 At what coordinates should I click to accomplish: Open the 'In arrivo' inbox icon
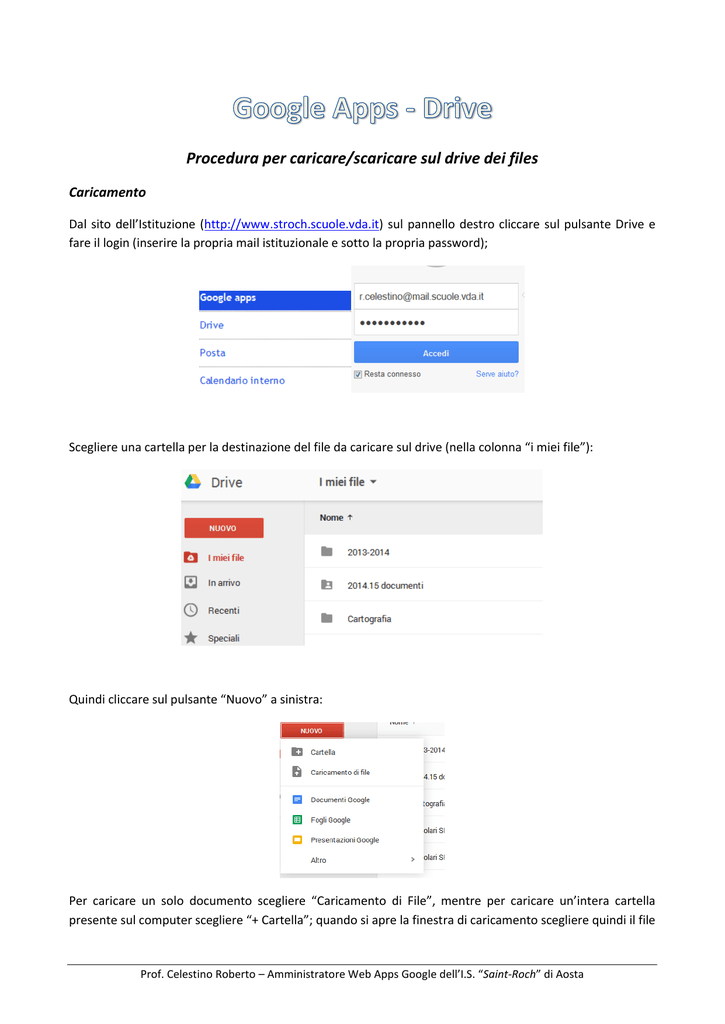[x=191, y=582]
